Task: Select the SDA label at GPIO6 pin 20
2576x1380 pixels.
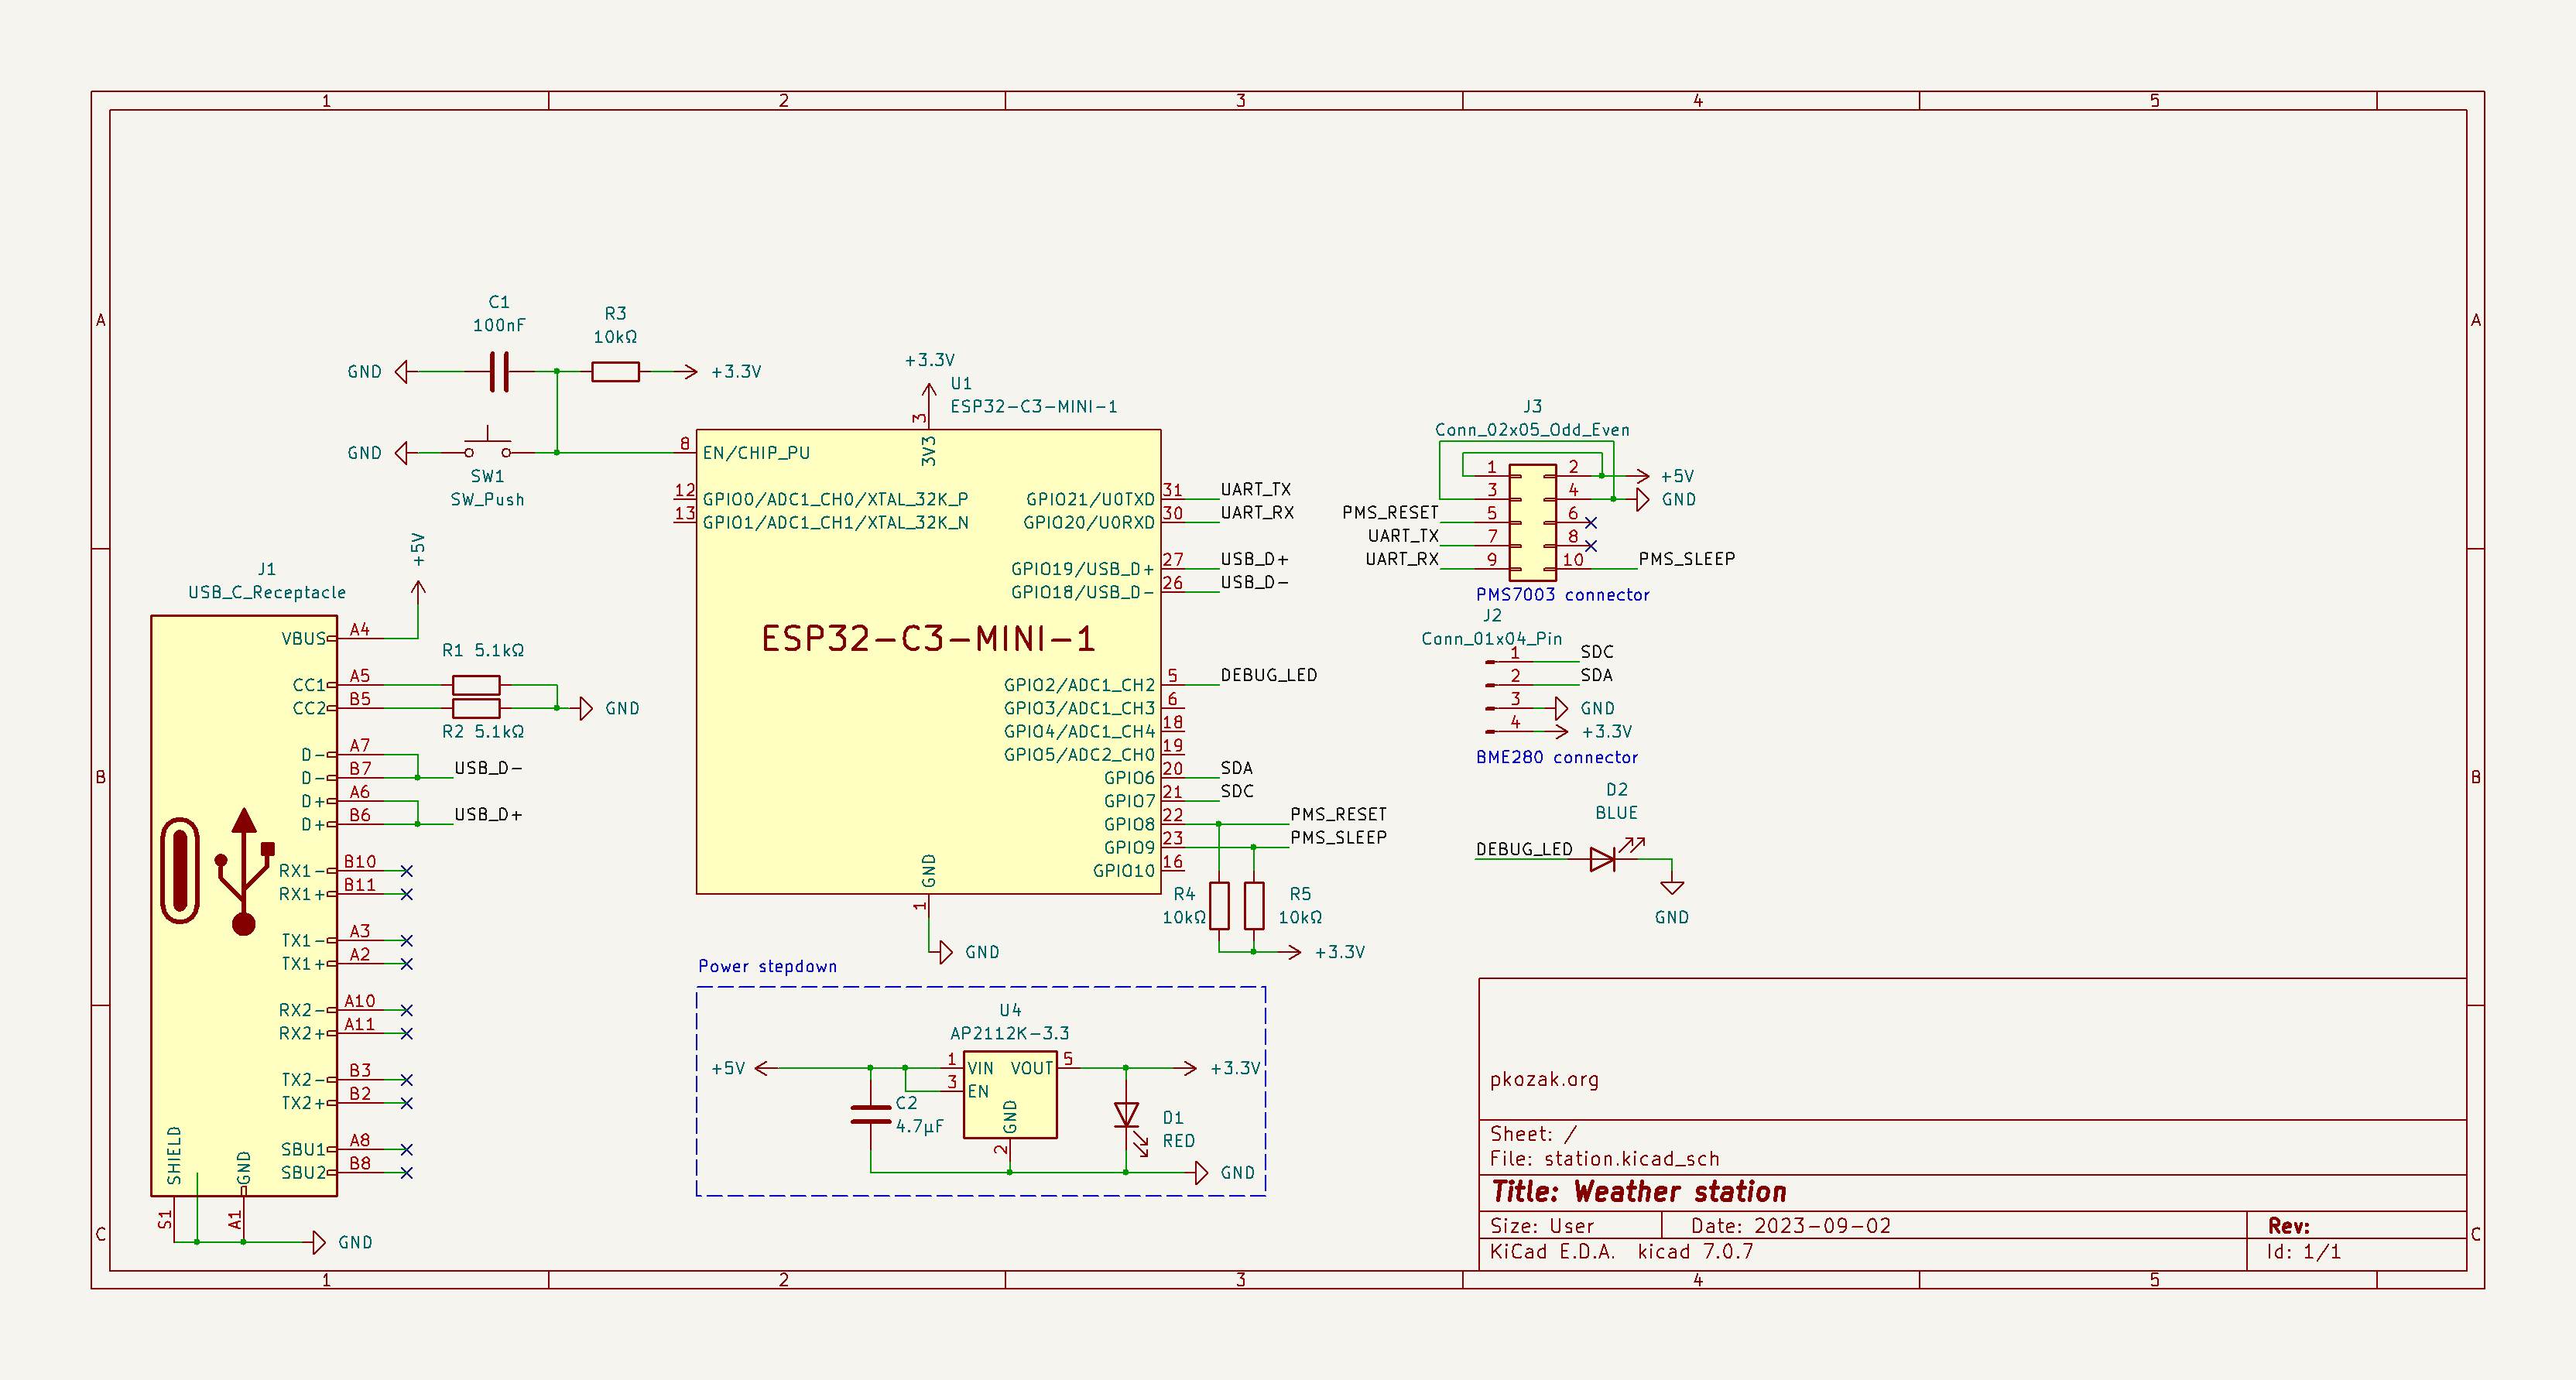Action: 1237,768
